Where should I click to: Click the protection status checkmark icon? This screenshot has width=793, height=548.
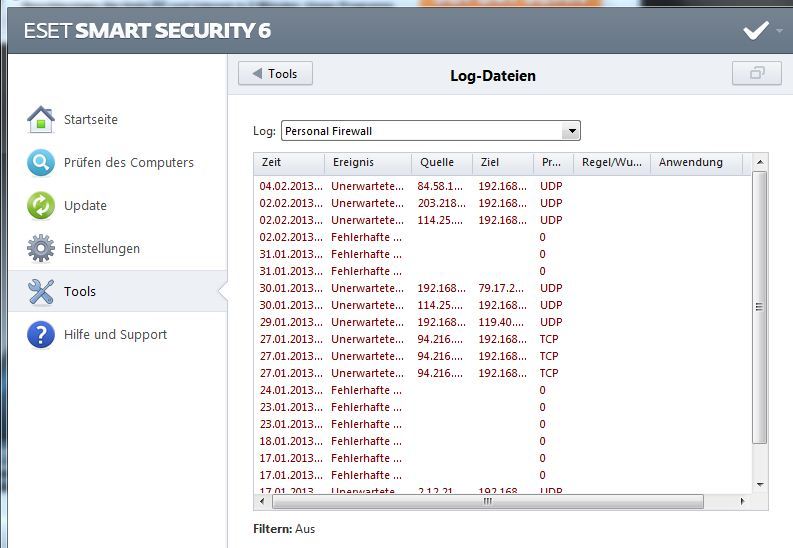[755, 31]
